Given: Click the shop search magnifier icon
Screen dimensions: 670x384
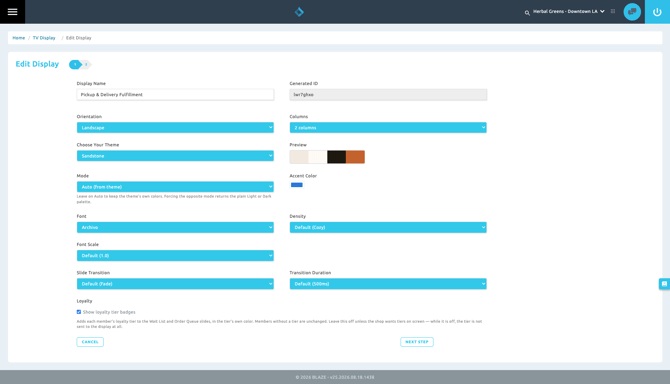Looking at the screenshot, I should [527, 13].
